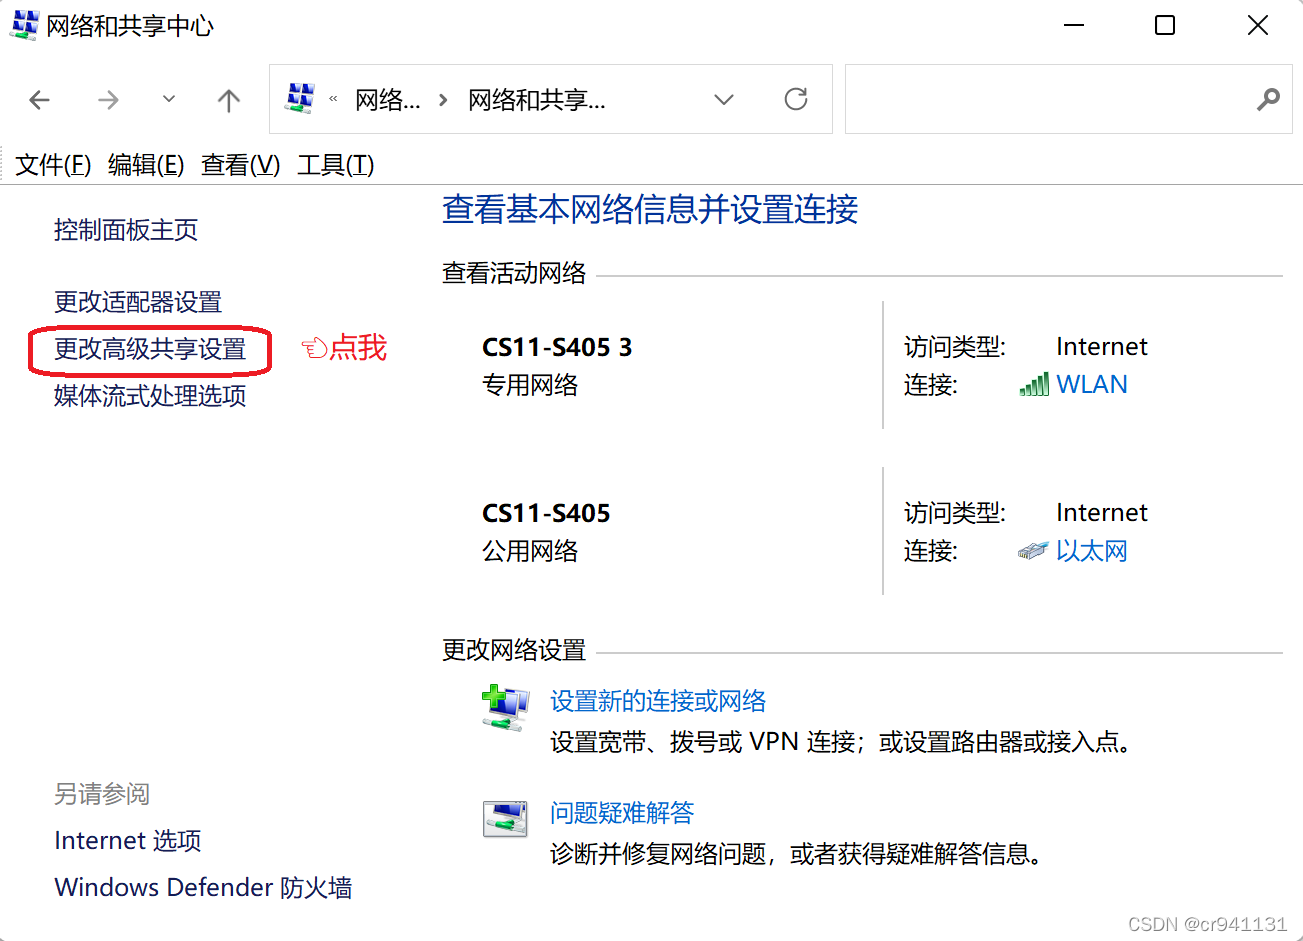Viewport: 1303px width, 941px height.
Task: Click the breadcrumb separator arrow after 网络...
Action: coord(443,100)
